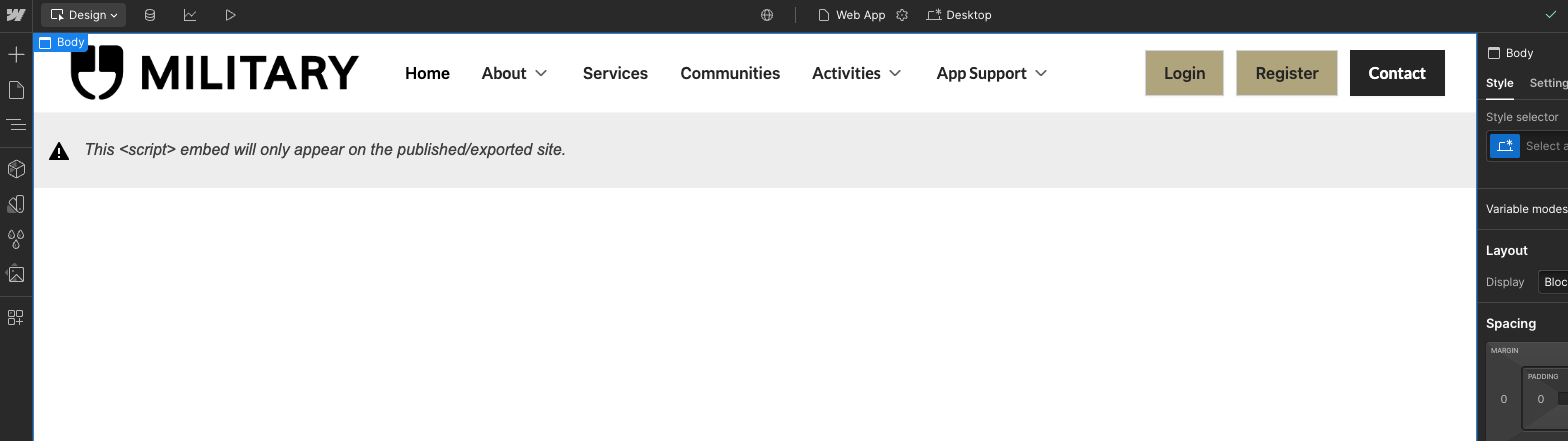
Task: Click the Style selector input field
Action: coord(1546,146)
